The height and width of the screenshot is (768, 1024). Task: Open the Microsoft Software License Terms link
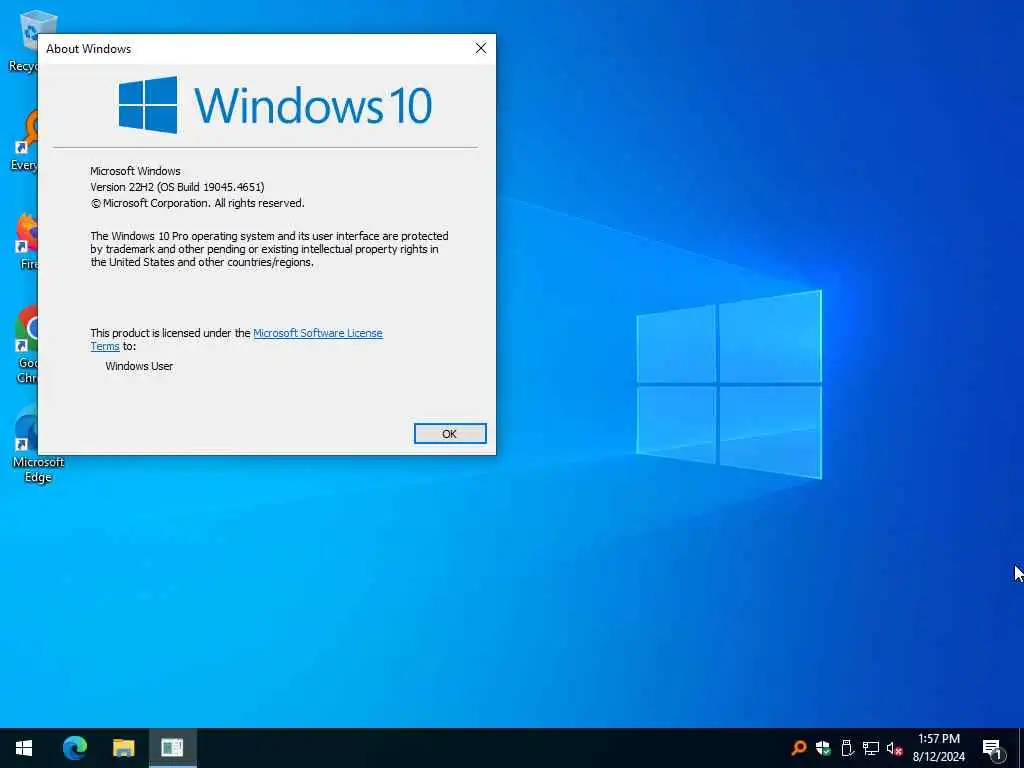(x=317, y=333)
